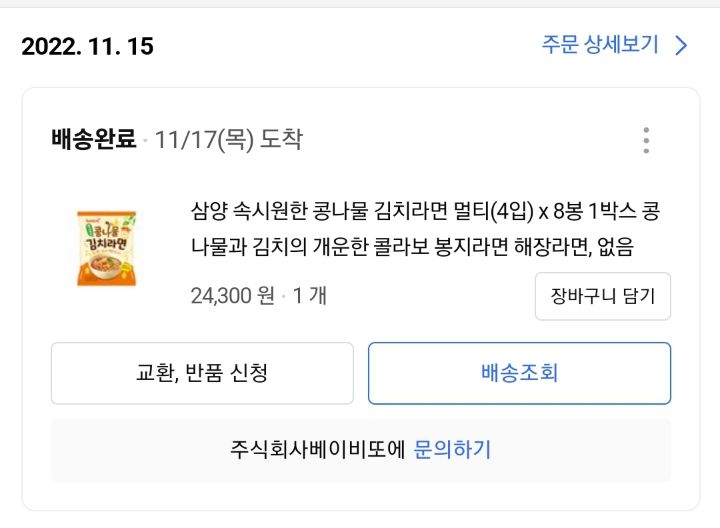Screen dimensions: 720x528
Task: Select the order date 2022. 11. 15
Action: click(x=88, y=46)
